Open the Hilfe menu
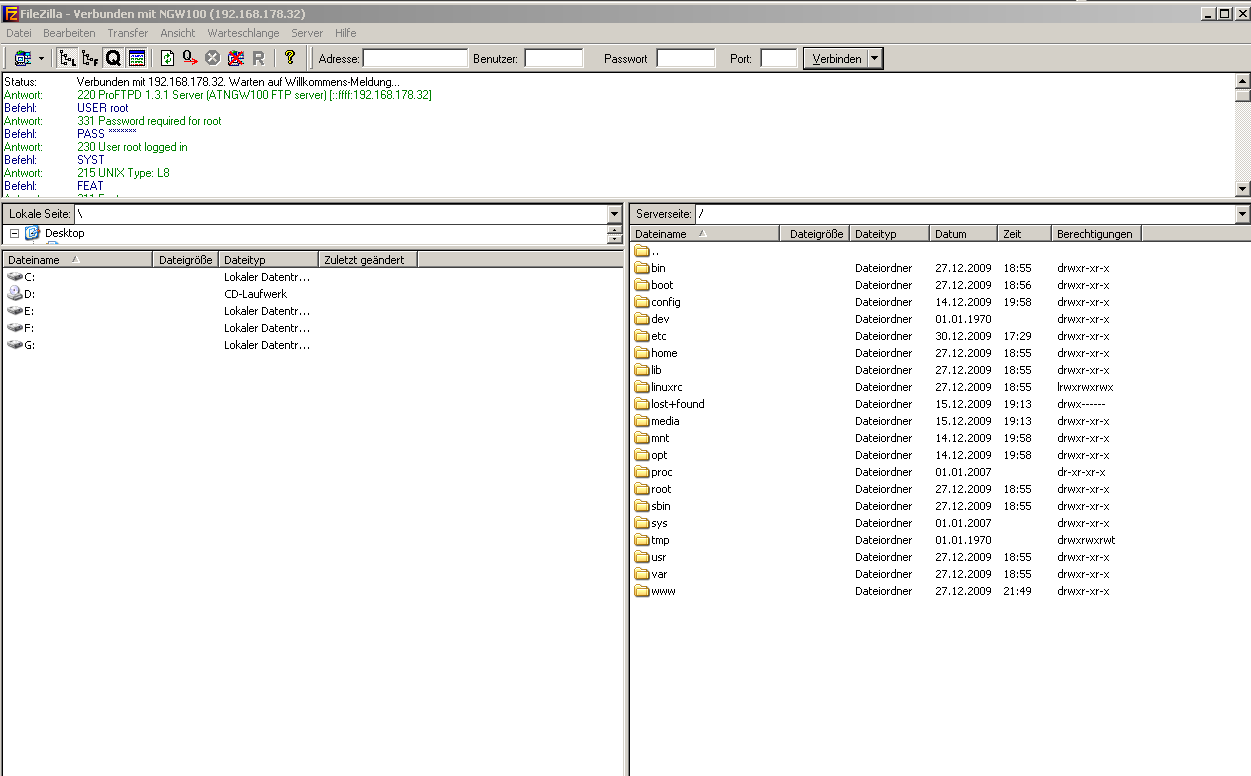 tap(345, 33)
